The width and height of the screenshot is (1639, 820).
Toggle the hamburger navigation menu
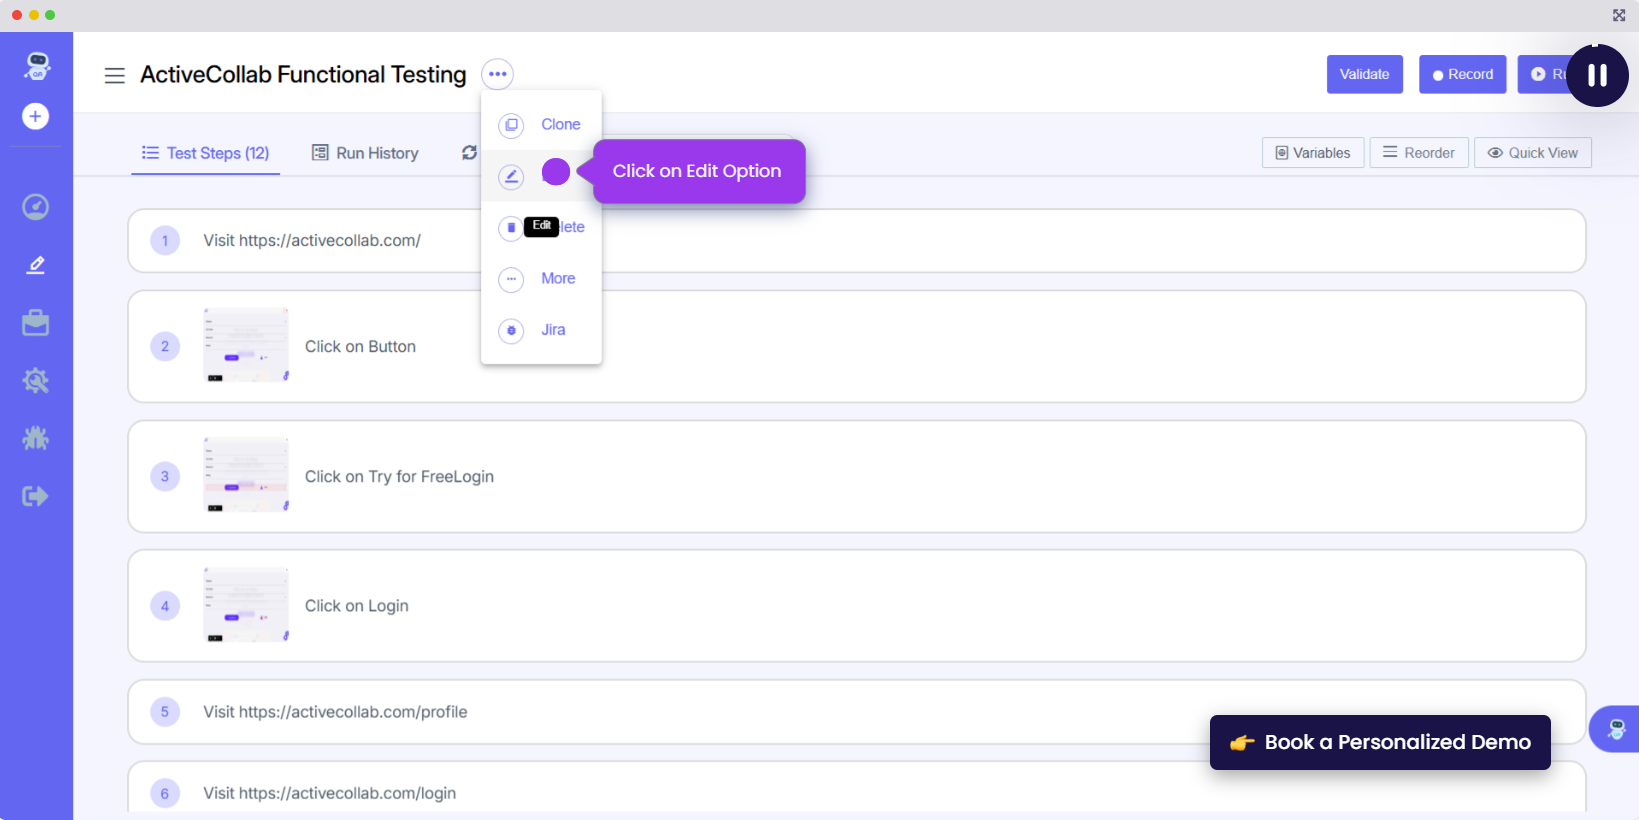click(x=115, y=75)
